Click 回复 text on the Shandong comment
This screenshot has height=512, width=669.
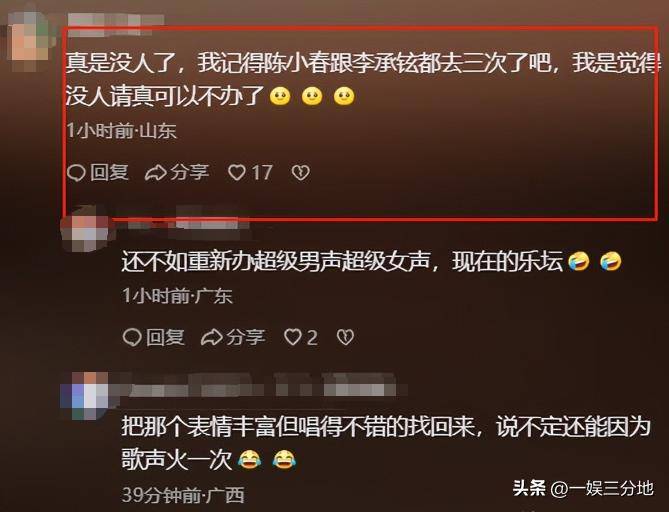110,173
